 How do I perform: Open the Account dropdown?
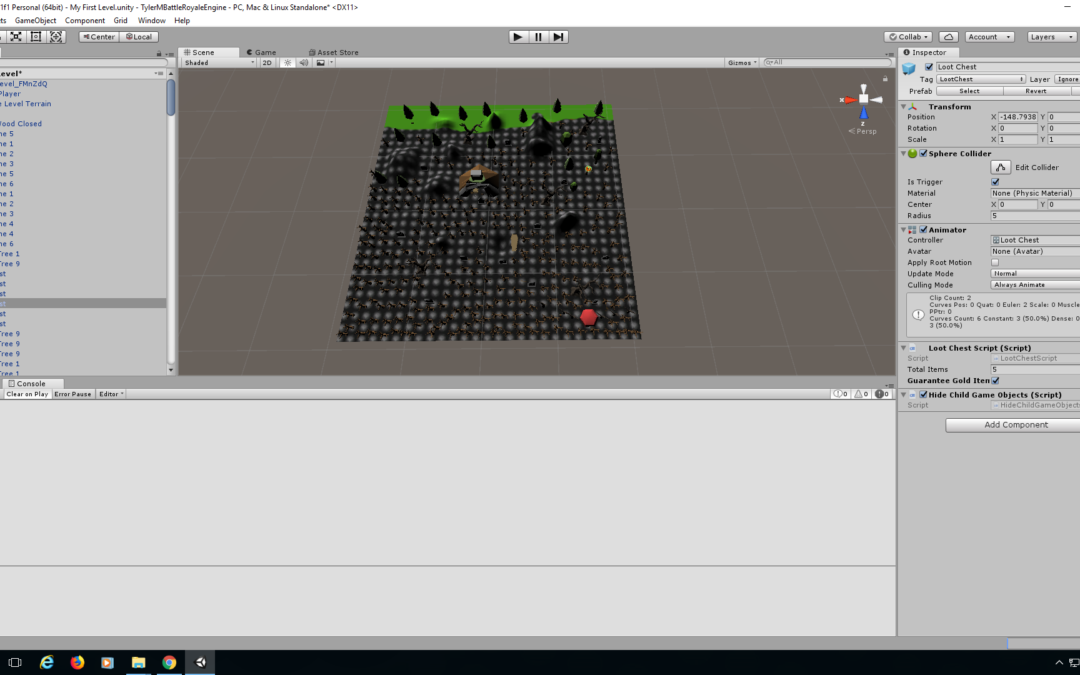point(988,37)
